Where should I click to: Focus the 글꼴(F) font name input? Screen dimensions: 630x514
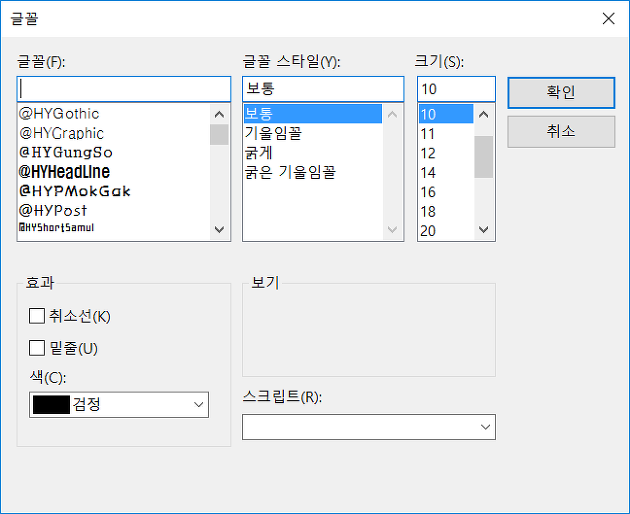(x=124, y=89)
